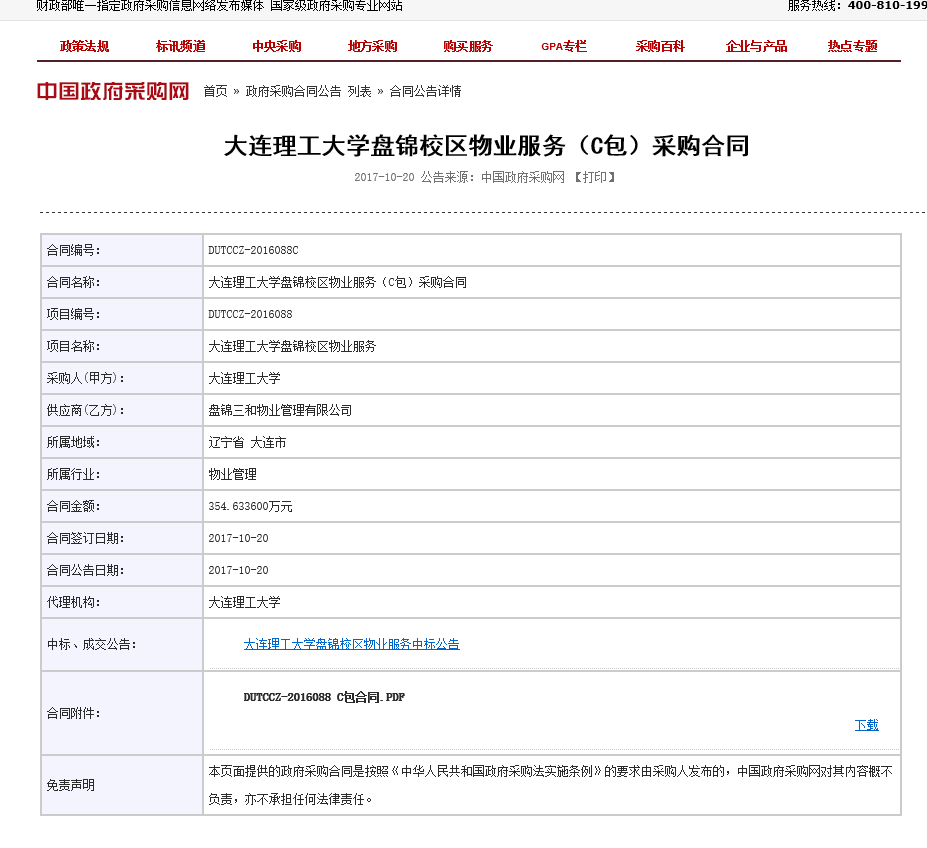
Task: Open the 购买服务 navigation item
Action: (x=468, y=46)
